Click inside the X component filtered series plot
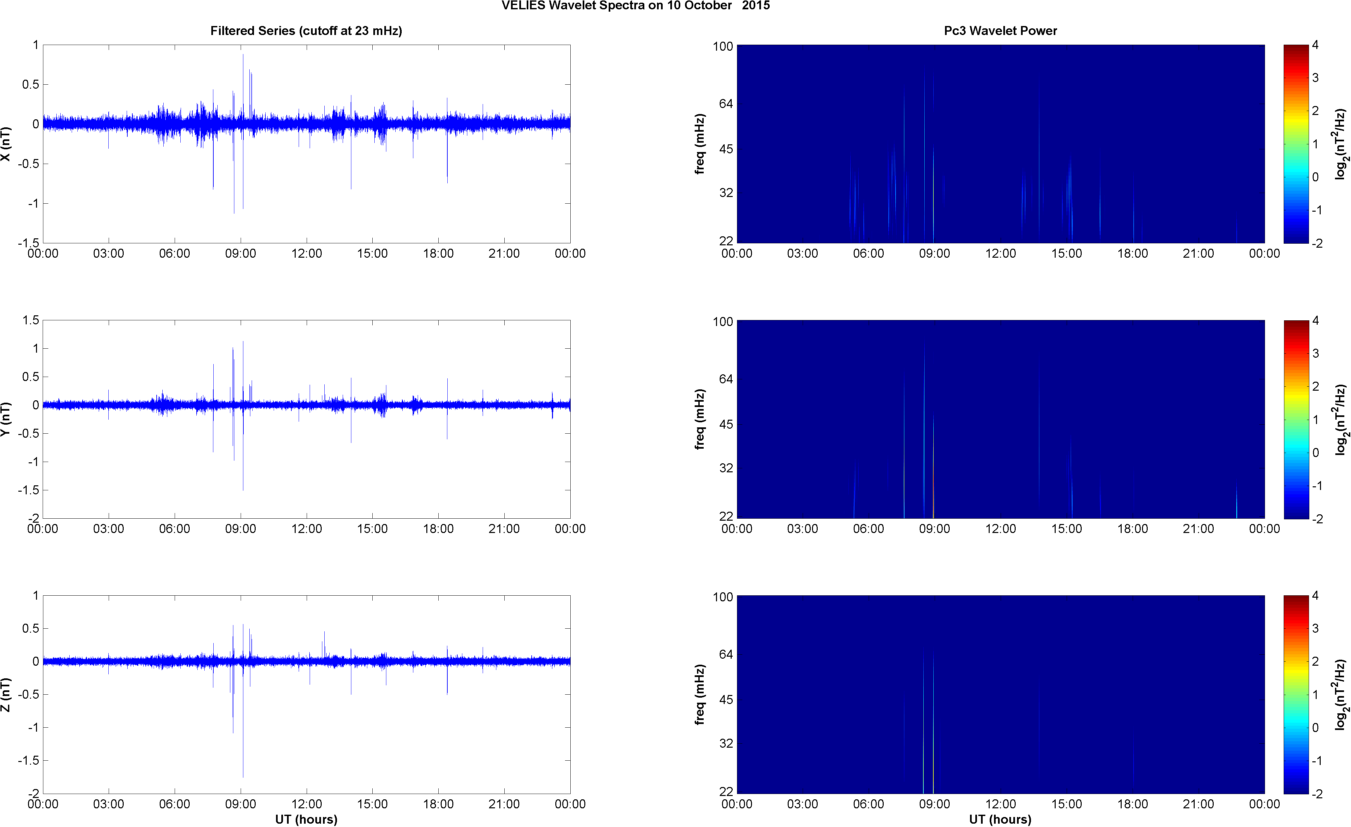 pyautogui.click(x=306, y=143)
